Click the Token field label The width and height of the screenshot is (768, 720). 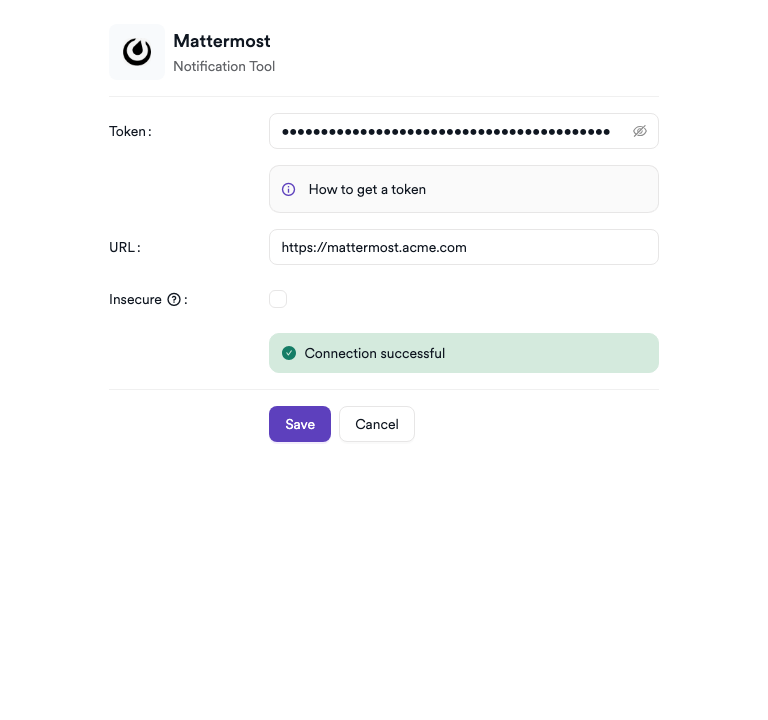click(130, 131)
